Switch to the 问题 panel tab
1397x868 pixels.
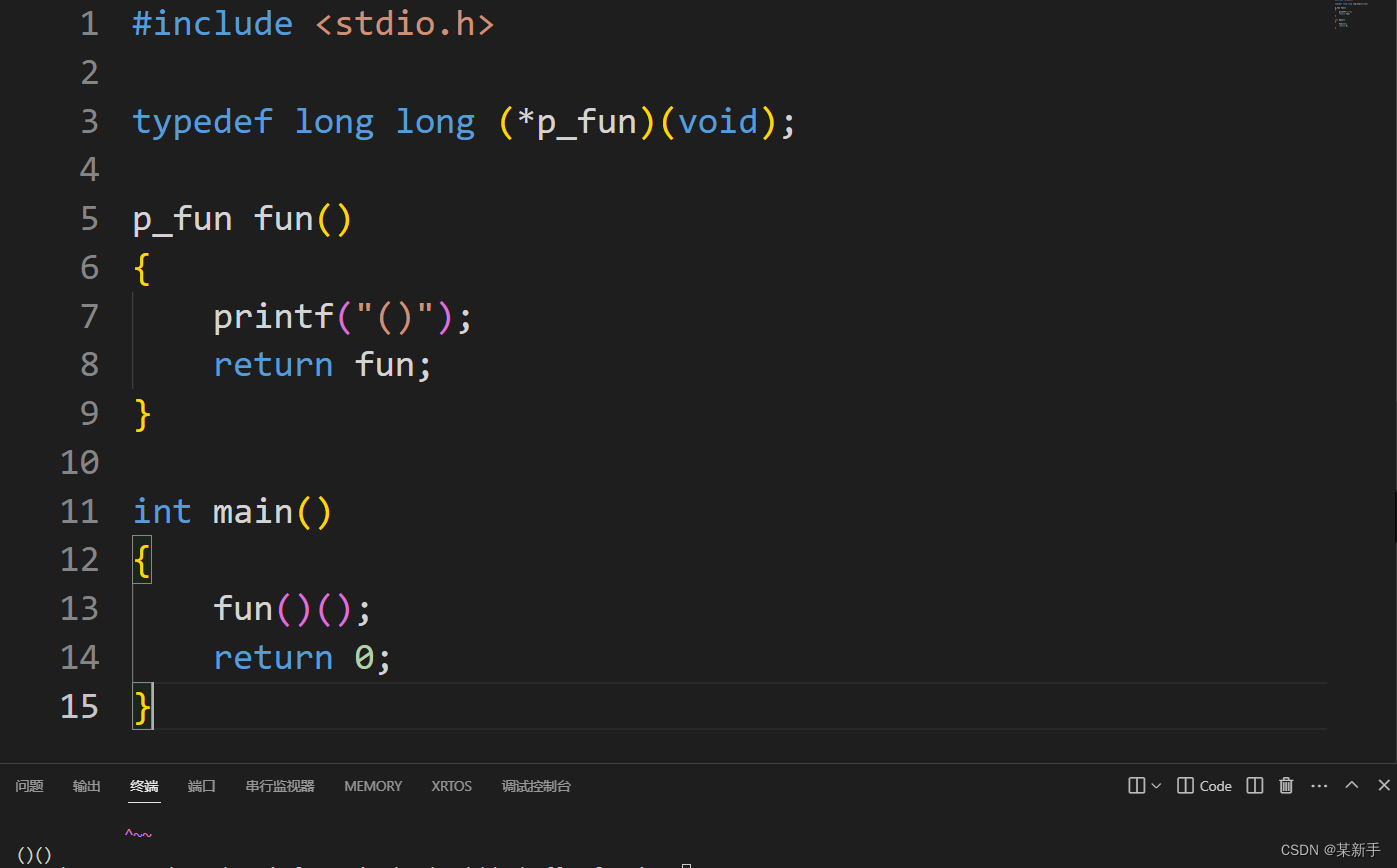pos(30,786)
